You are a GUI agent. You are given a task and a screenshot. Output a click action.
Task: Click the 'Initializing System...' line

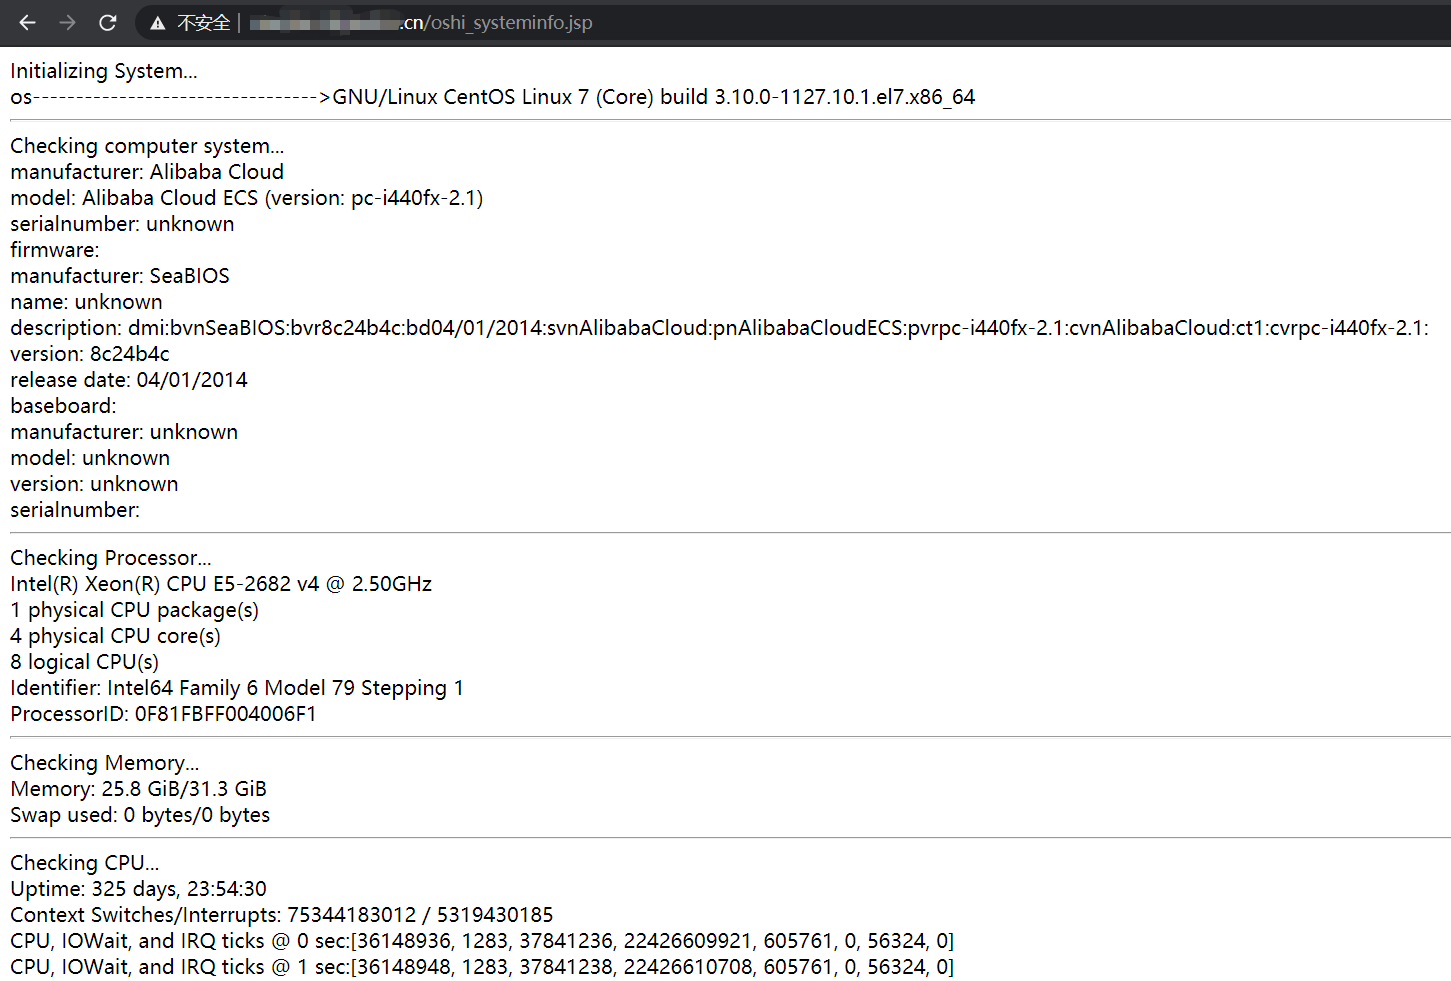click(104, 71)
